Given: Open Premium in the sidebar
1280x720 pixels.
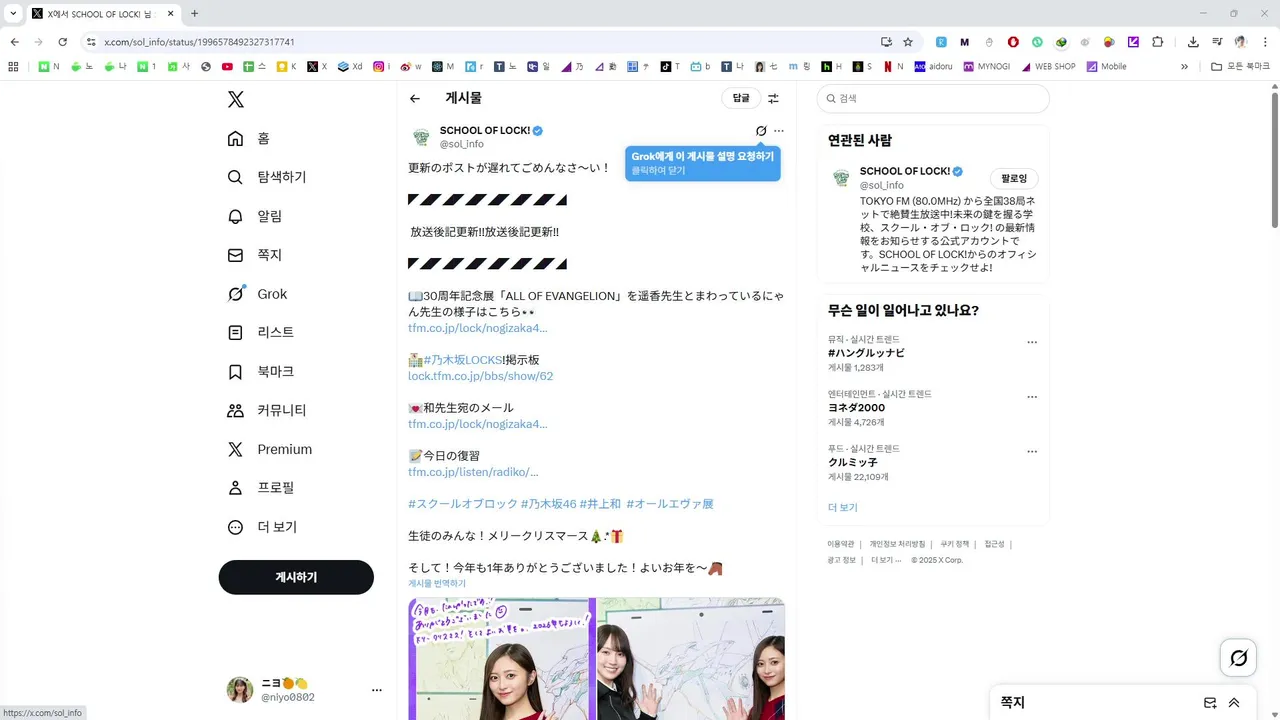Looking at the screenshot, I should click(270, 449).
